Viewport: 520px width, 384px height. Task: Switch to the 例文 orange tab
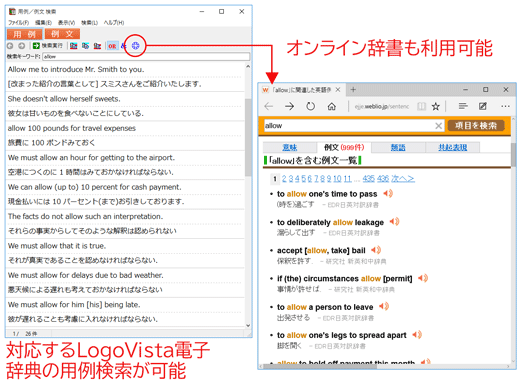[x=62, y=34]
